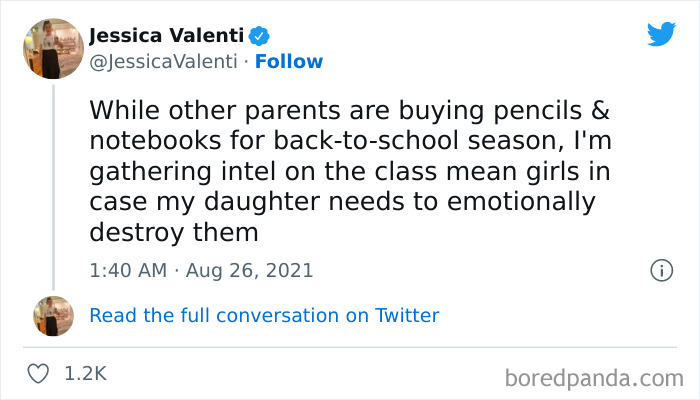Follow Jessica Valenti
Screen dimensions: 700x400
pyautogui.click(x=290, y=62)
